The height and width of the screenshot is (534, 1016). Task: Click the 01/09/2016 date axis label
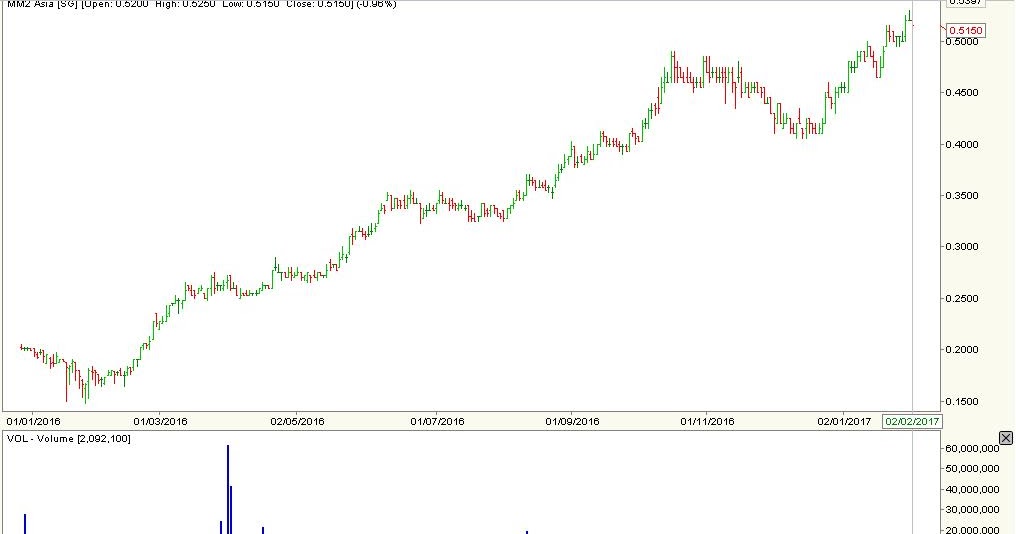click(572, 421)
